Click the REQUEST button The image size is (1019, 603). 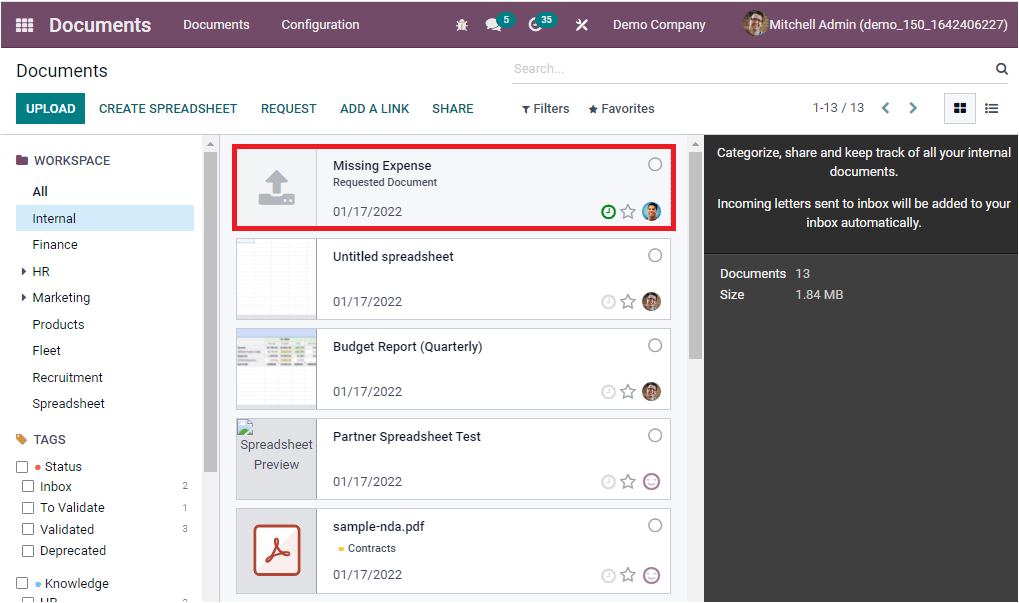click(x=289, y=109)
